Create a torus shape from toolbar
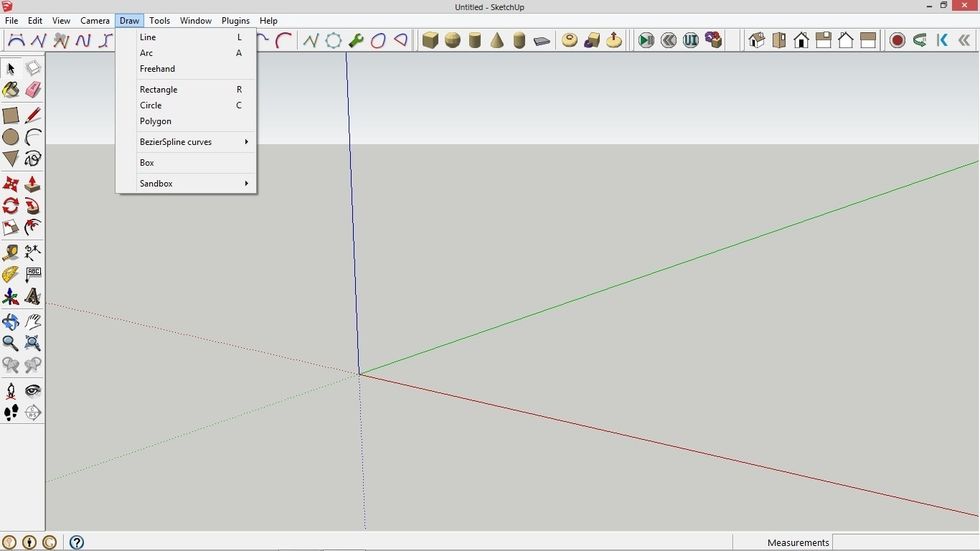Screen dimensions: 980x551 (x=569, y=41)
